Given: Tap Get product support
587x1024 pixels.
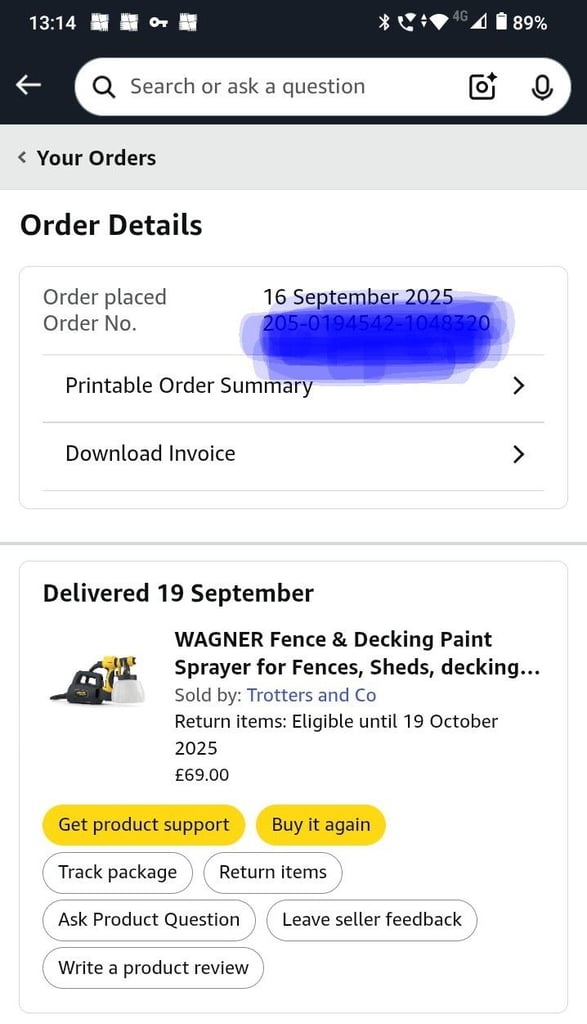Looking at the screenshot, I should tap(143, 824).
